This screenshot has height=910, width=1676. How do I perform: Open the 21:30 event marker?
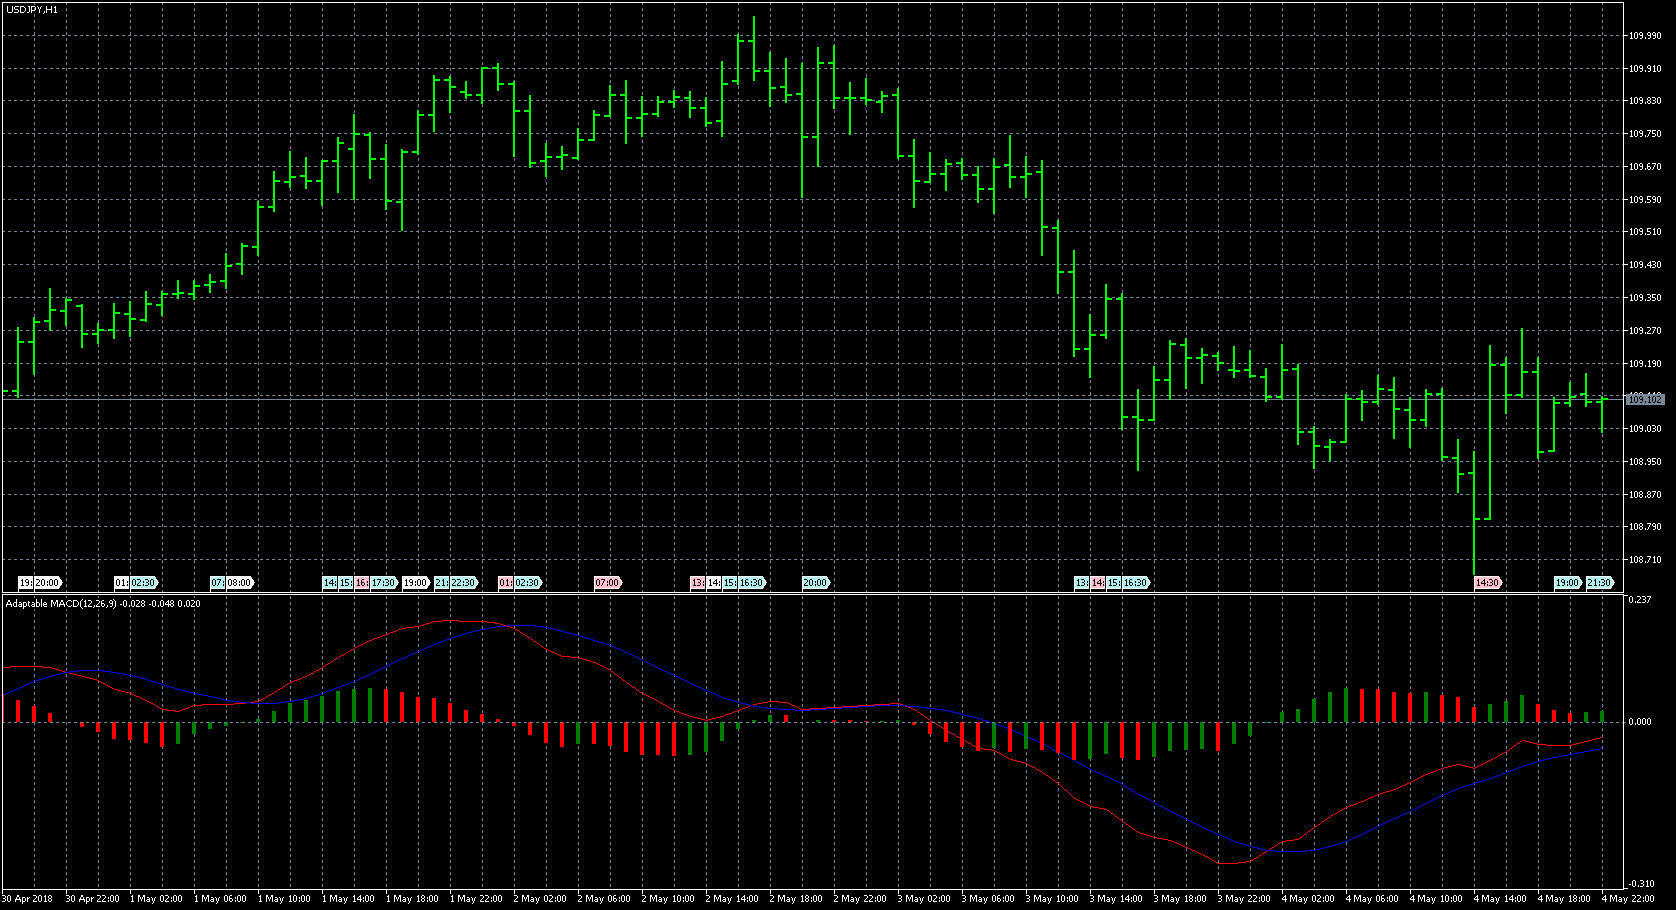[x=1600, y=583]
